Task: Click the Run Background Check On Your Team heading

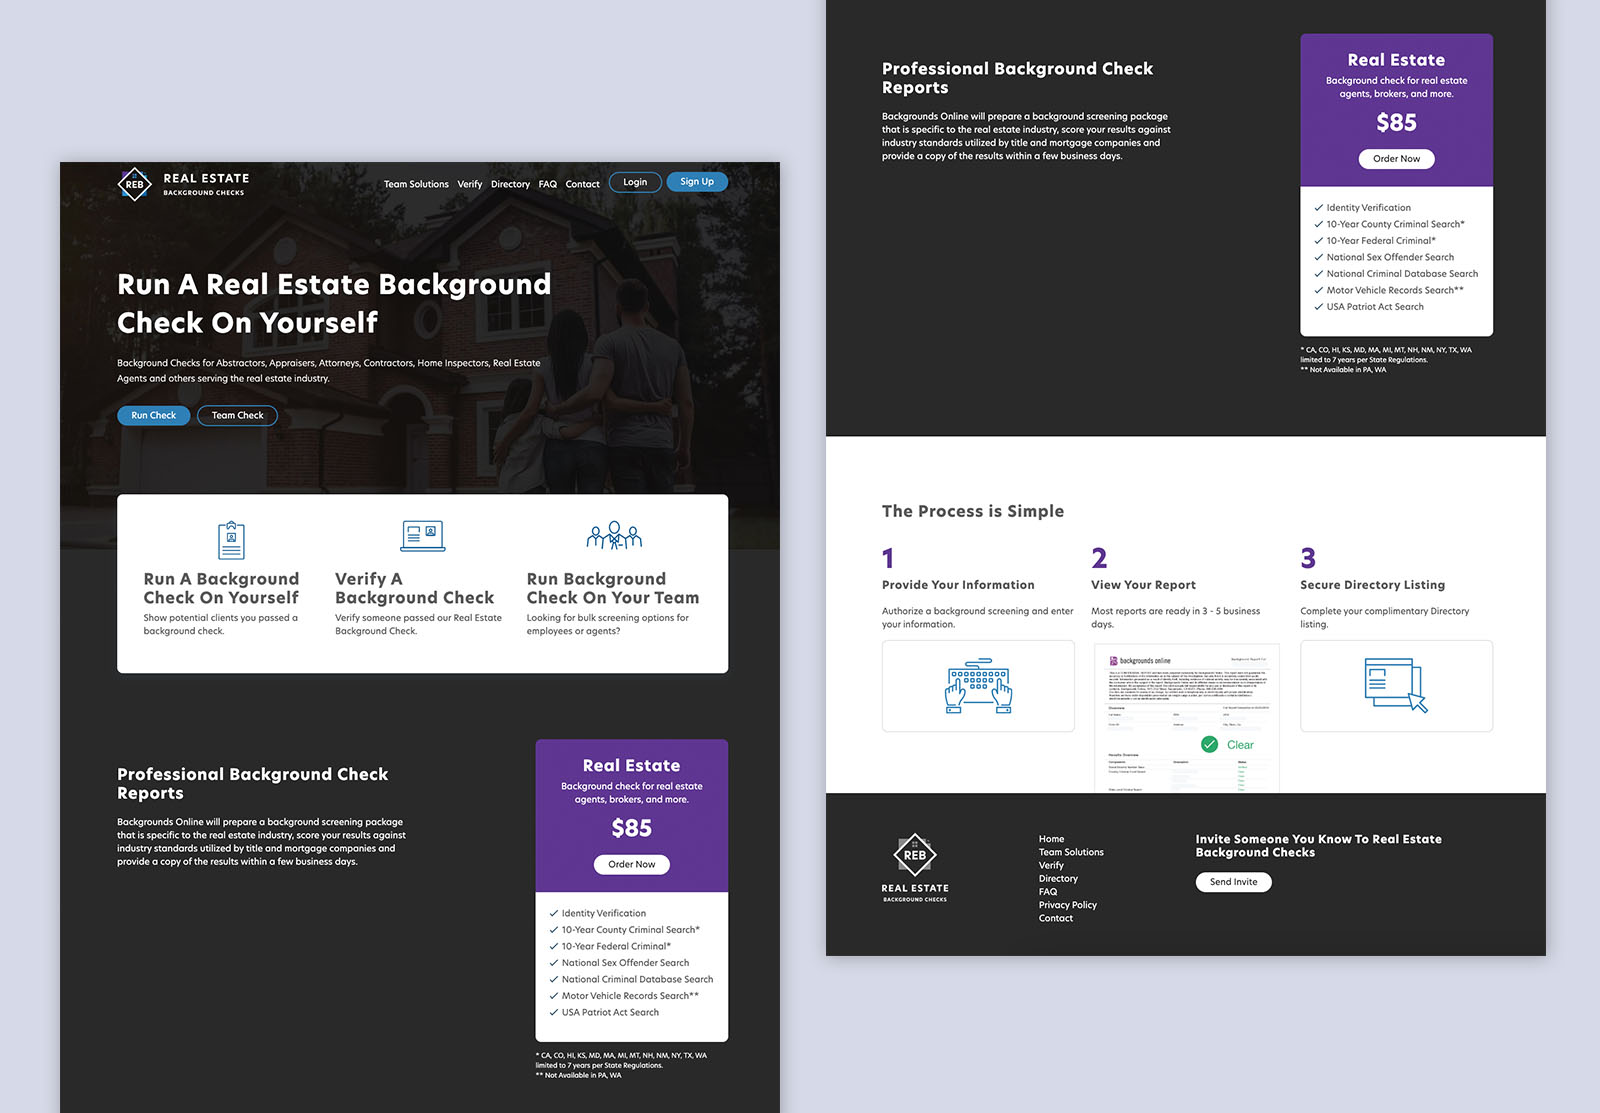Action: coord(612,588)
